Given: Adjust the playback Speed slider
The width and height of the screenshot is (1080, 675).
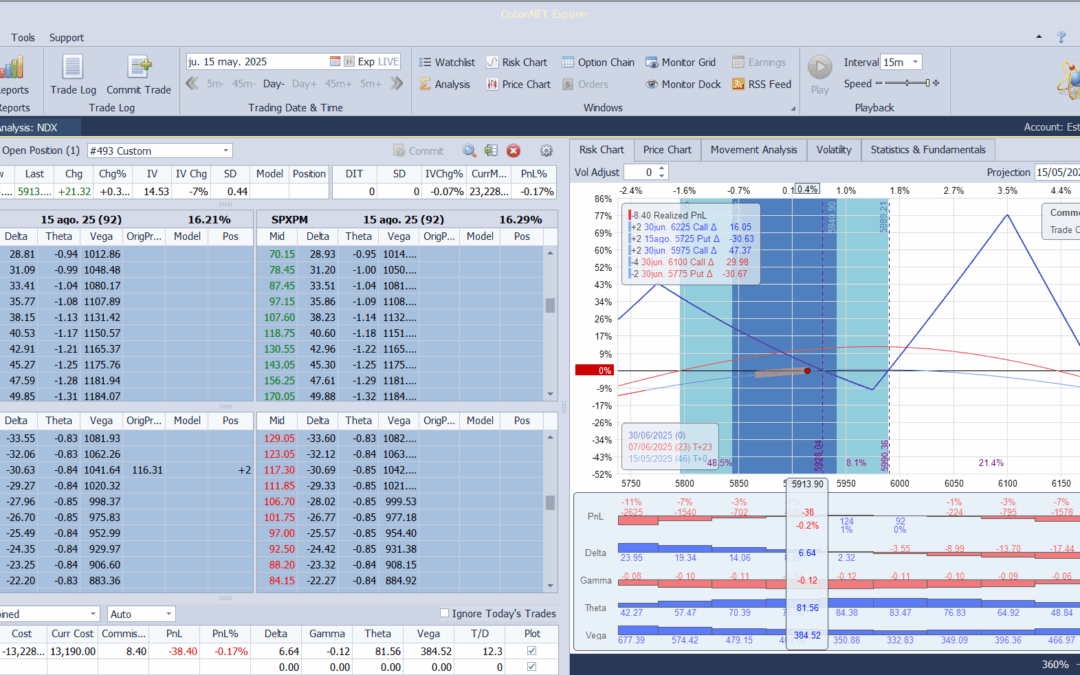Looking at the screenshot, I should point(907,83).
